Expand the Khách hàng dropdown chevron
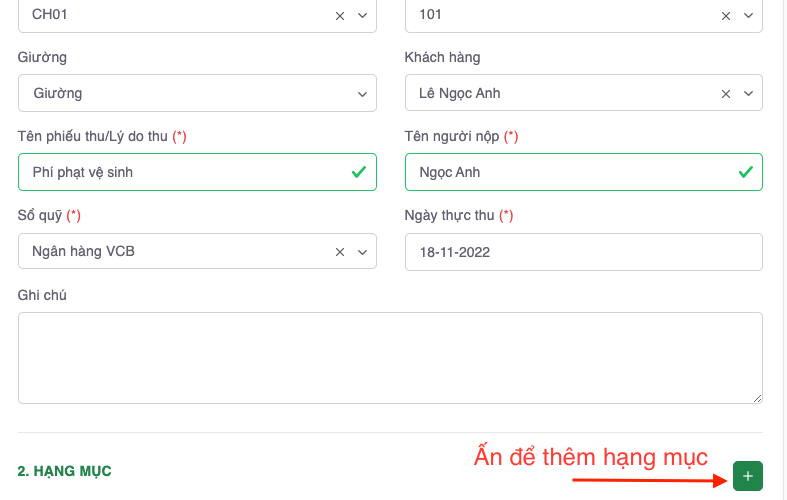 748,93
